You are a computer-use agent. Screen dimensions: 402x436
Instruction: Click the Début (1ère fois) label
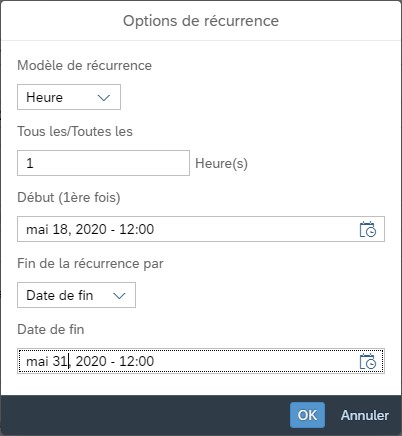click(69, 197)
